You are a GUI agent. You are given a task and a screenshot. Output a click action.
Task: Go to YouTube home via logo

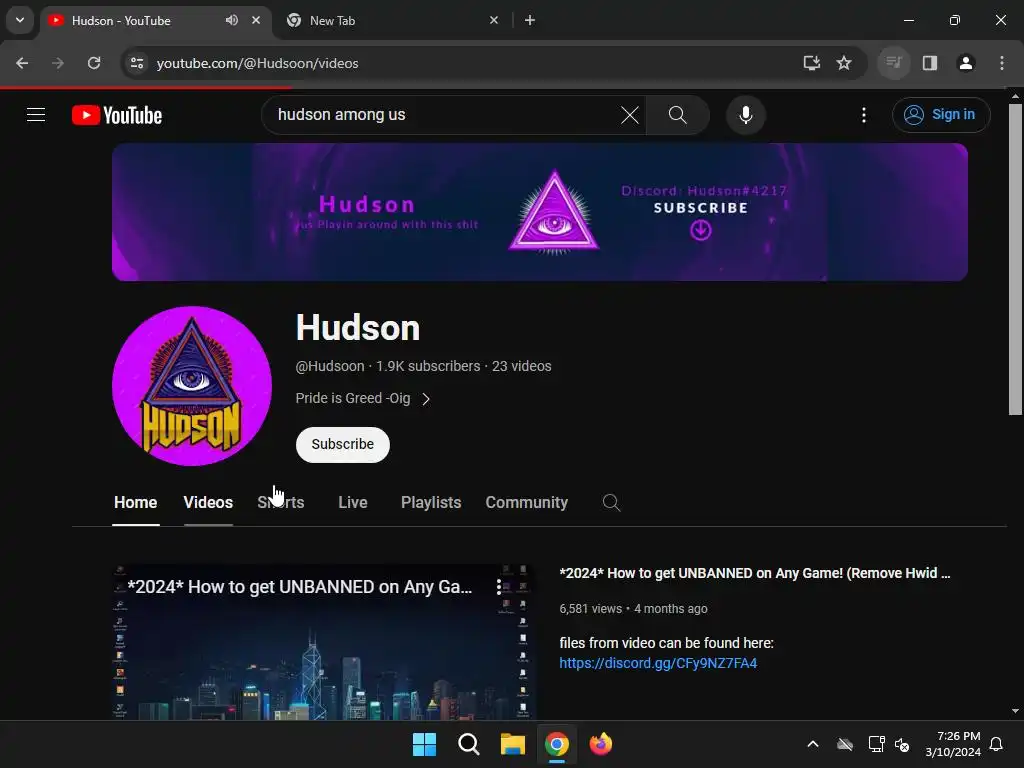(117, 115)
